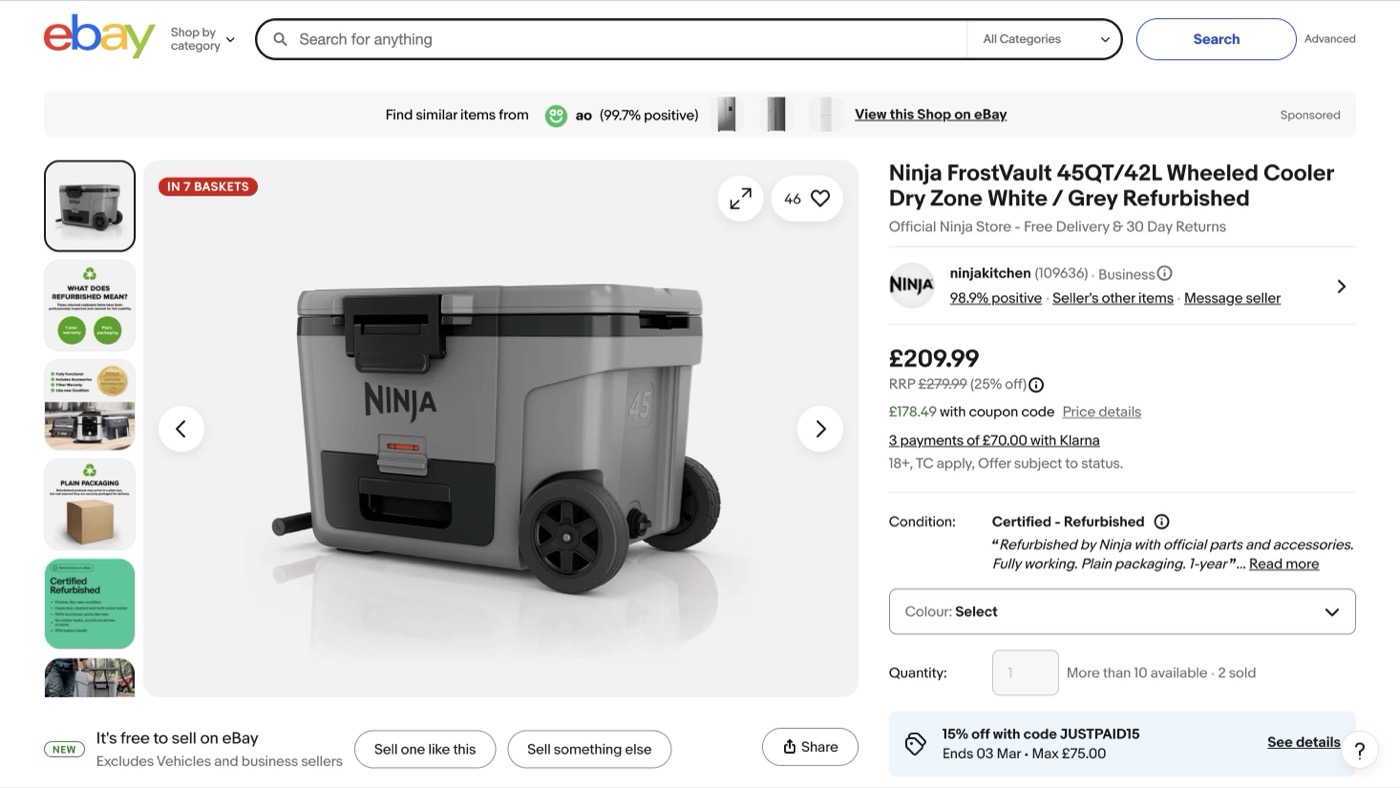
Task: Add item to watchlist with heart icon
Action: pos(820,199)
